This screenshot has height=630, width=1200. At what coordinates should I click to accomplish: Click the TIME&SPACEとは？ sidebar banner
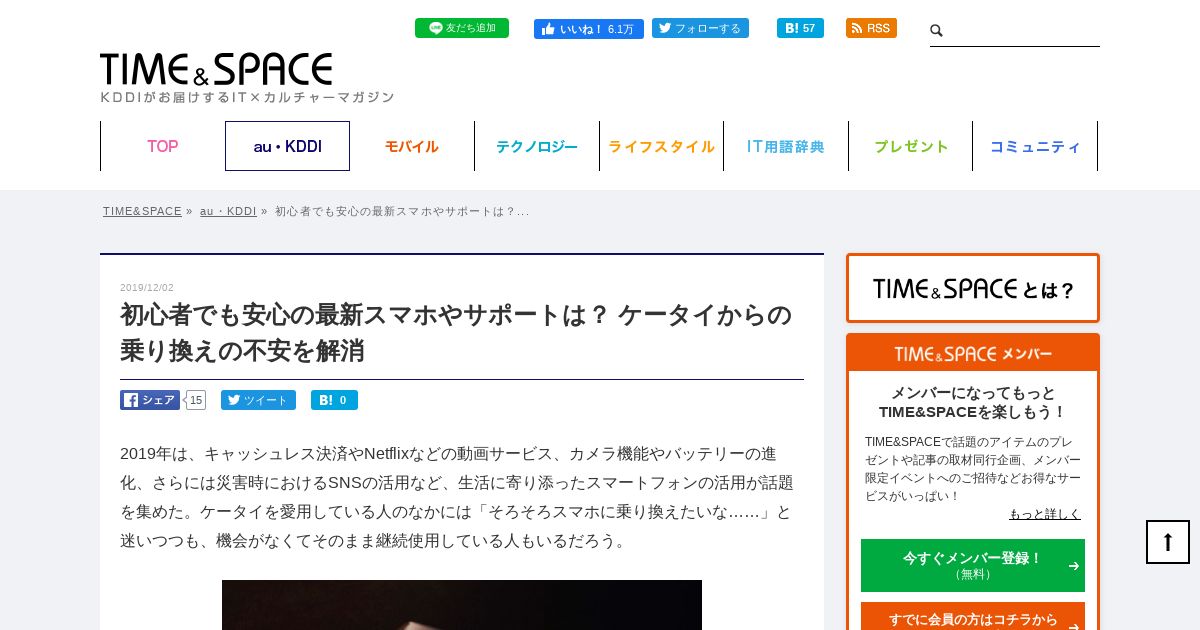[x=973, y=288]
